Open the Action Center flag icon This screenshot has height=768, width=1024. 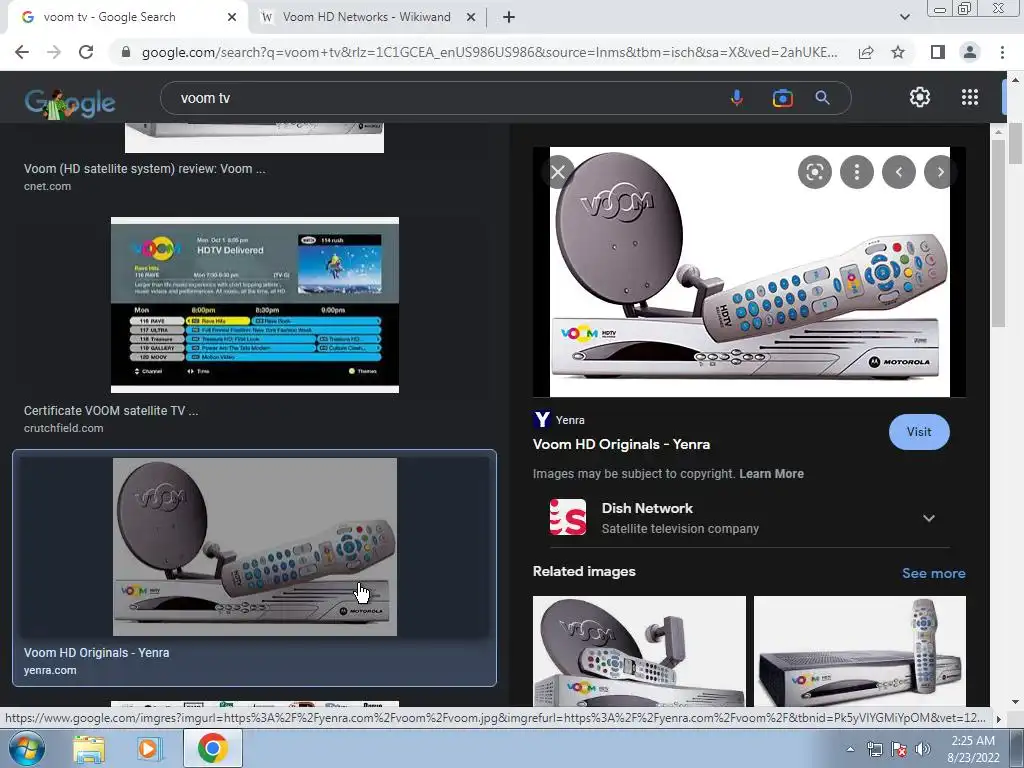point(899,749)
